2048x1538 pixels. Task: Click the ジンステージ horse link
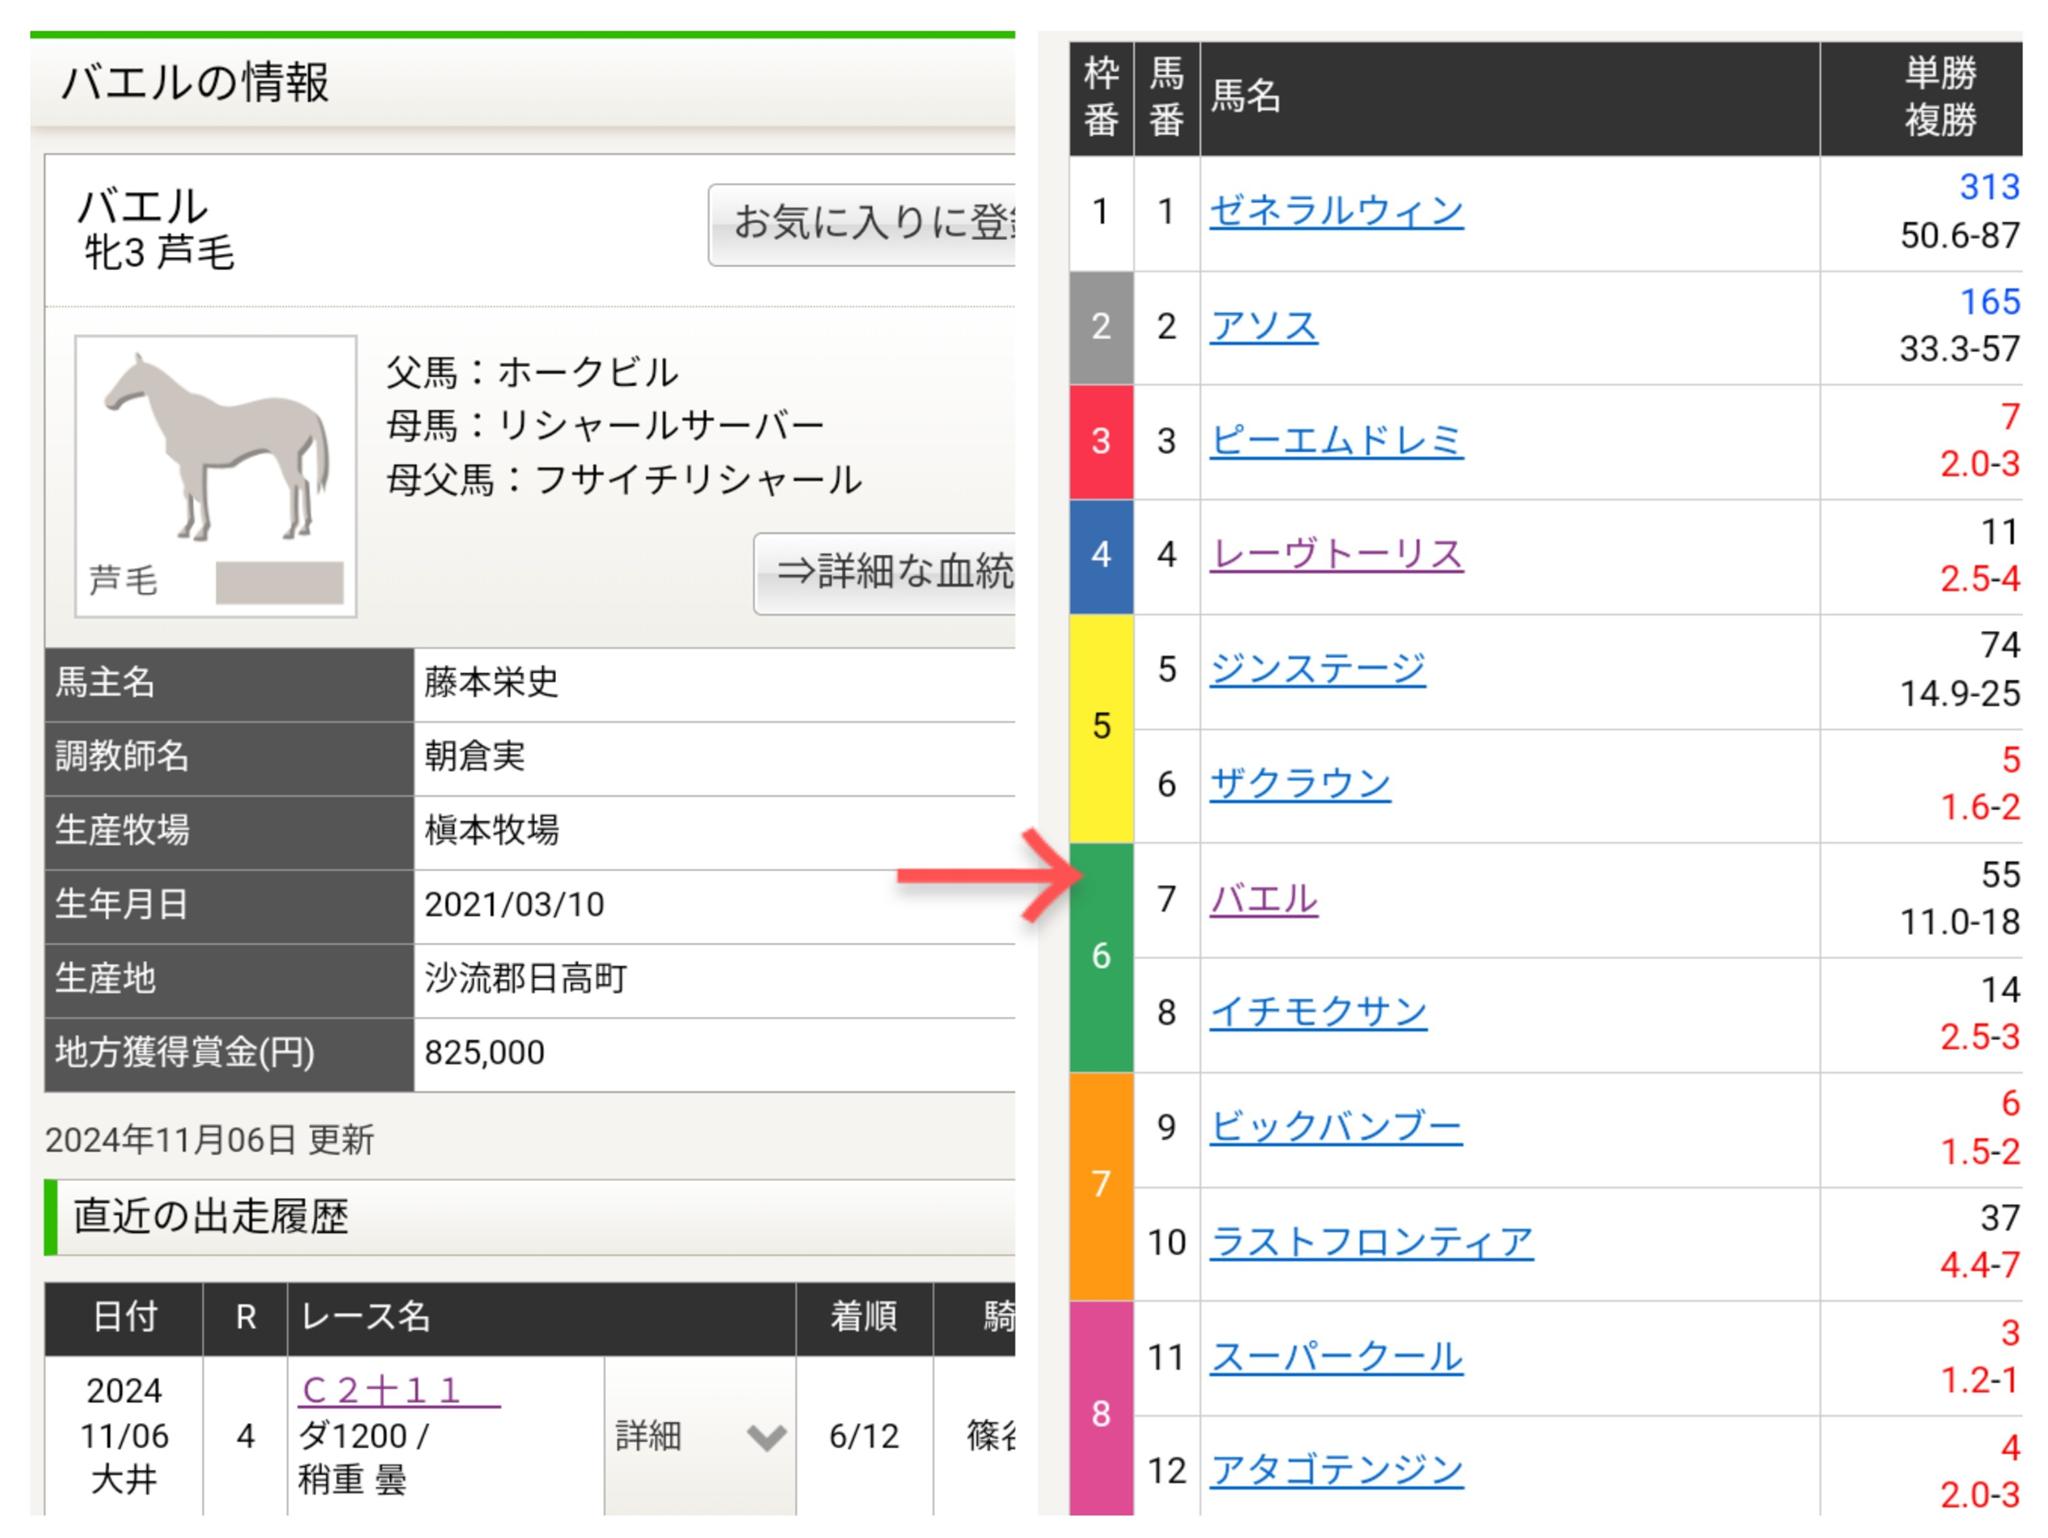[x=1316, y=669]
